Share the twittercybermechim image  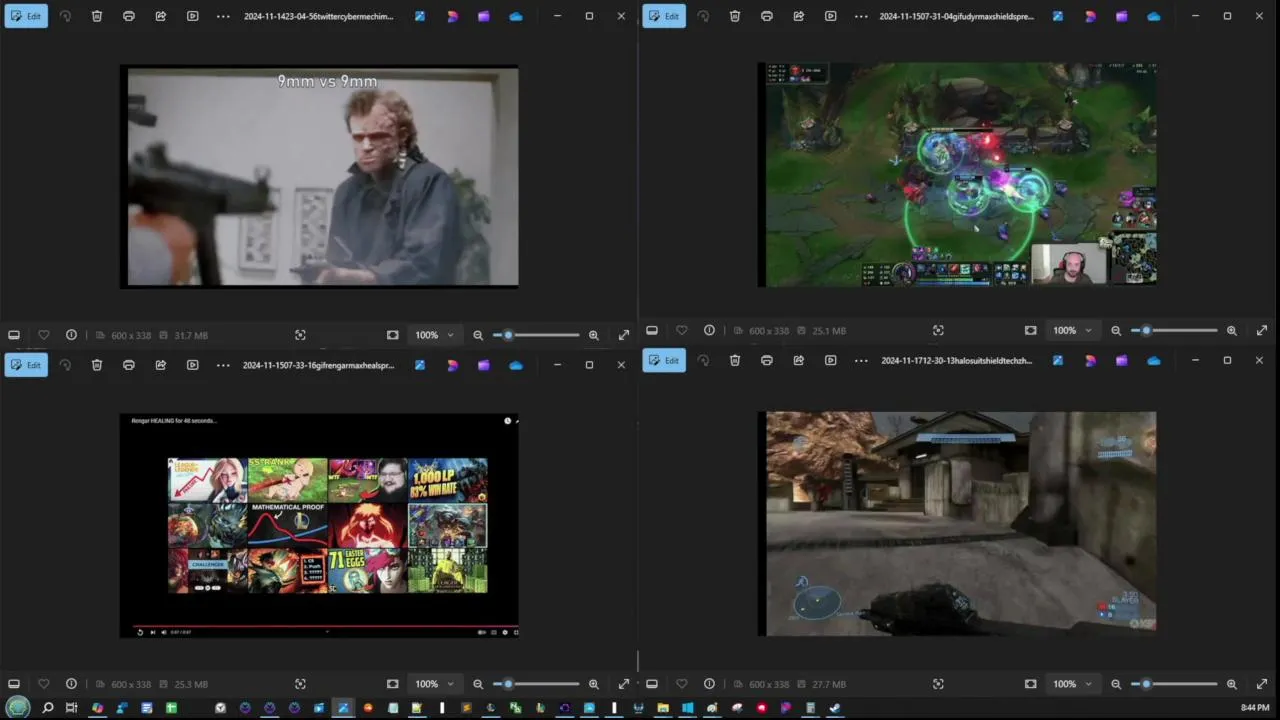pos(161,16)
